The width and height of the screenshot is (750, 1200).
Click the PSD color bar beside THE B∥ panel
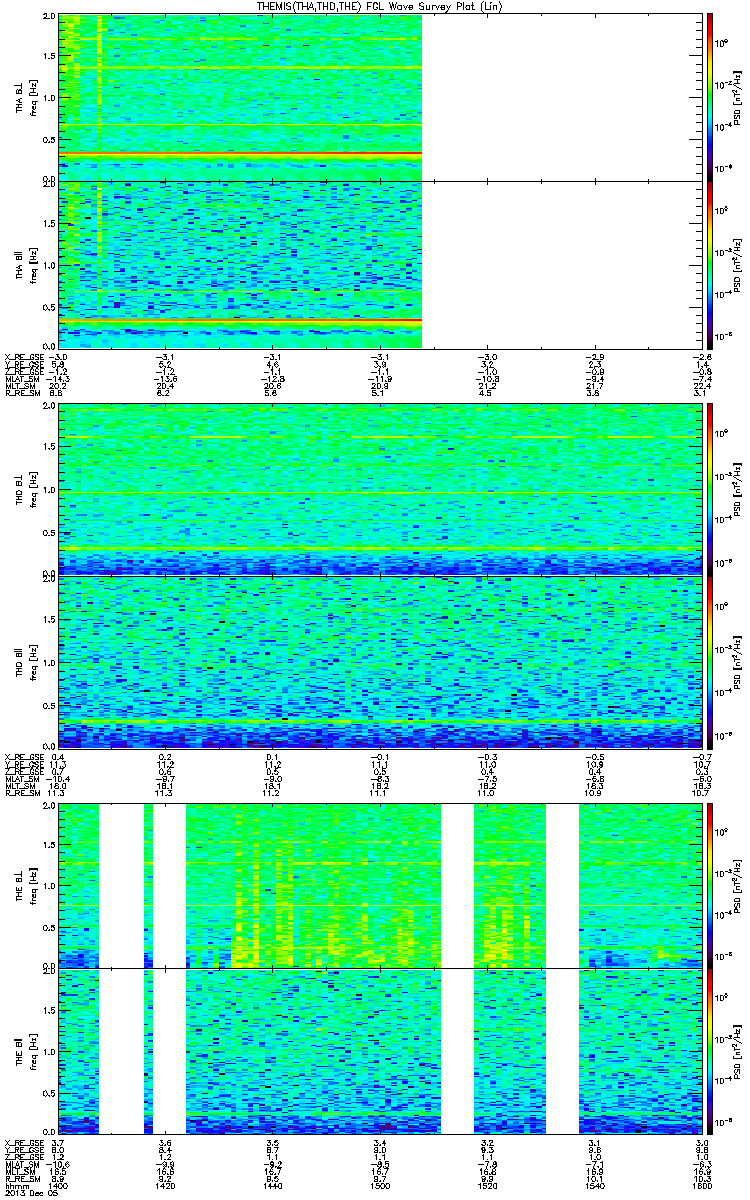[710, 1050]
